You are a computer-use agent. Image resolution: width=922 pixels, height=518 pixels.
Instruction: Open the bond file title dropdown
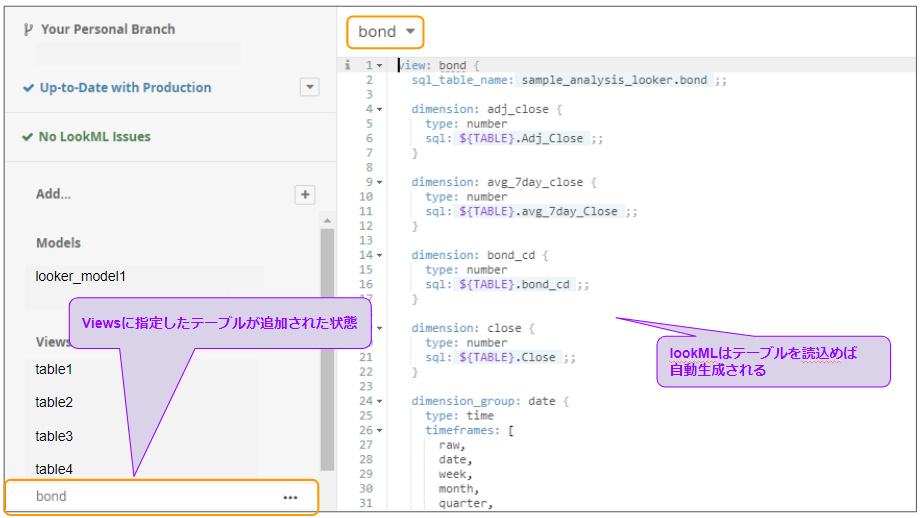pos(385,32)
